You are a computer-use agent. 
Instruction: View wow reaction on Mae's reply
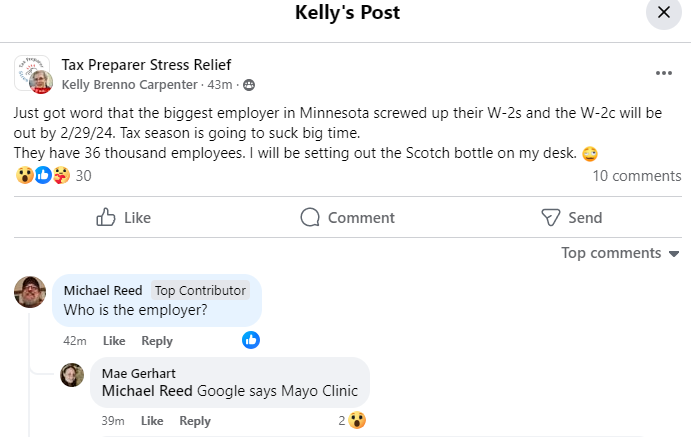(x=357, y=421)
